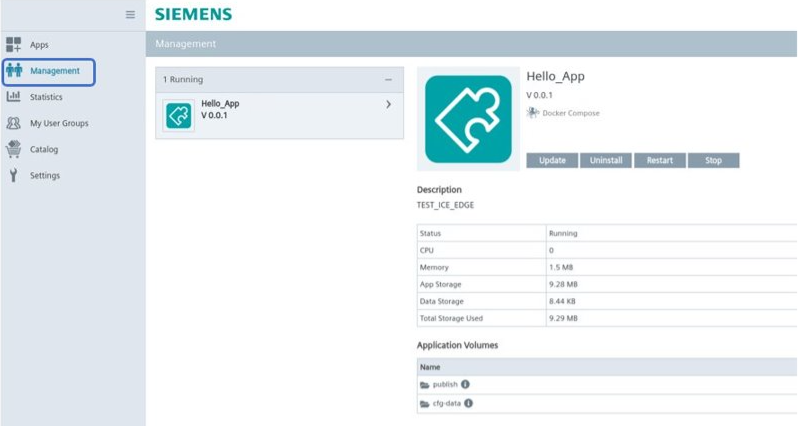Click the Settings wrench icon
The image size is (802, 426).
pos(13,175)
